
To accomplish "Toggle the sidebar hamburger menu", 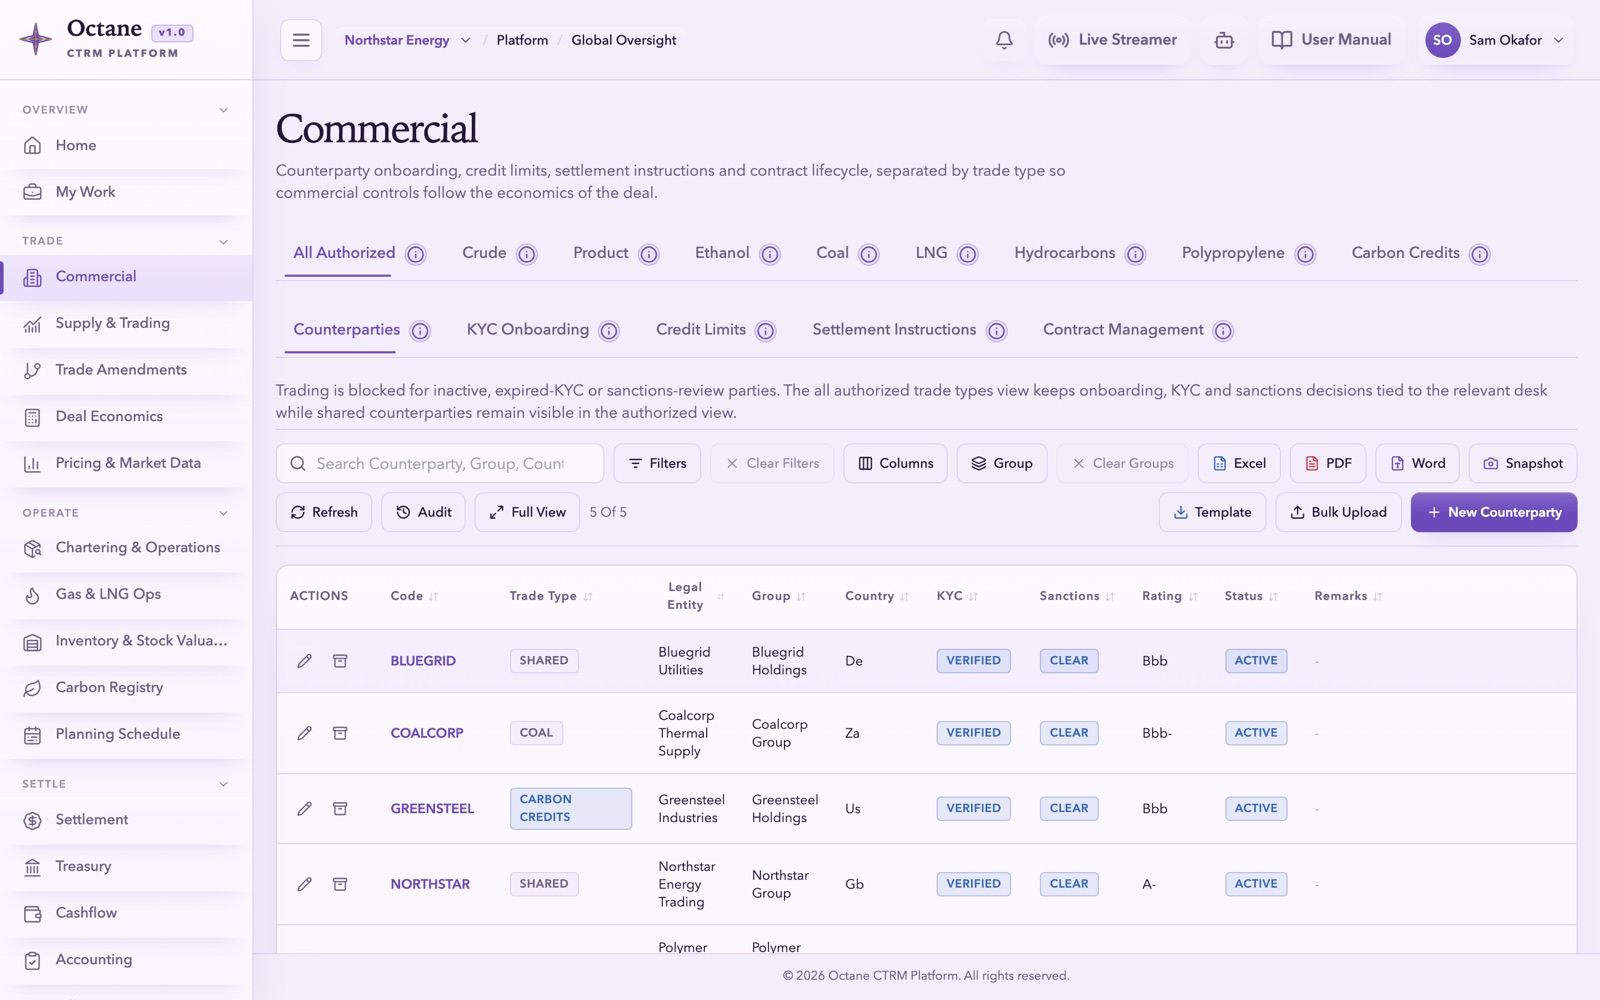I will click(301, 40).
